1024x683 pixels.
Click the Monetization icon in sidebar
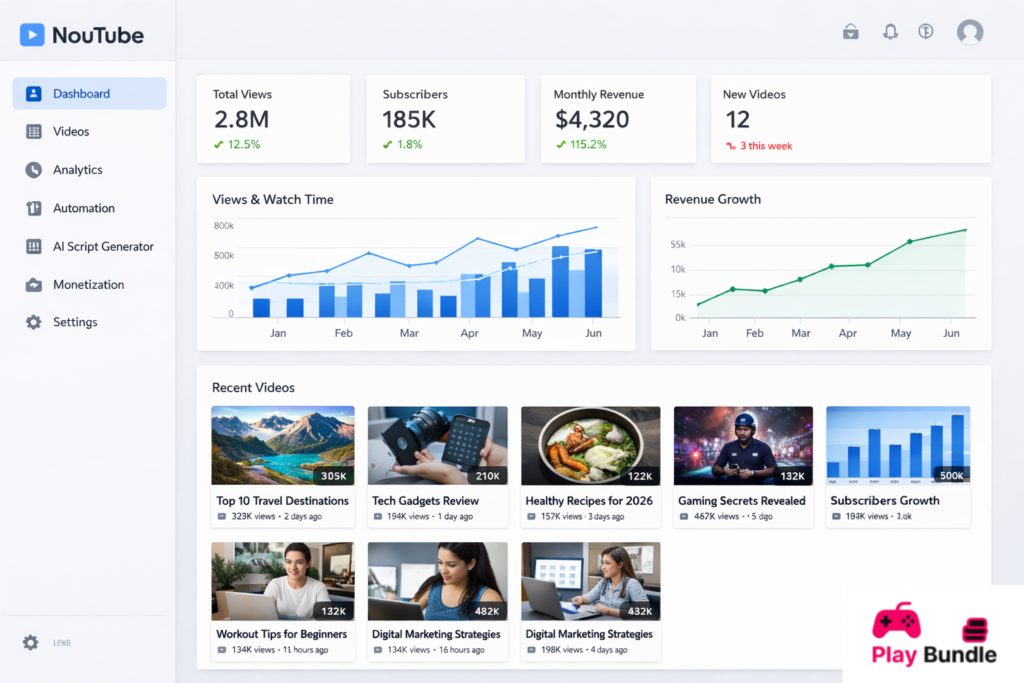coord(34,285)
